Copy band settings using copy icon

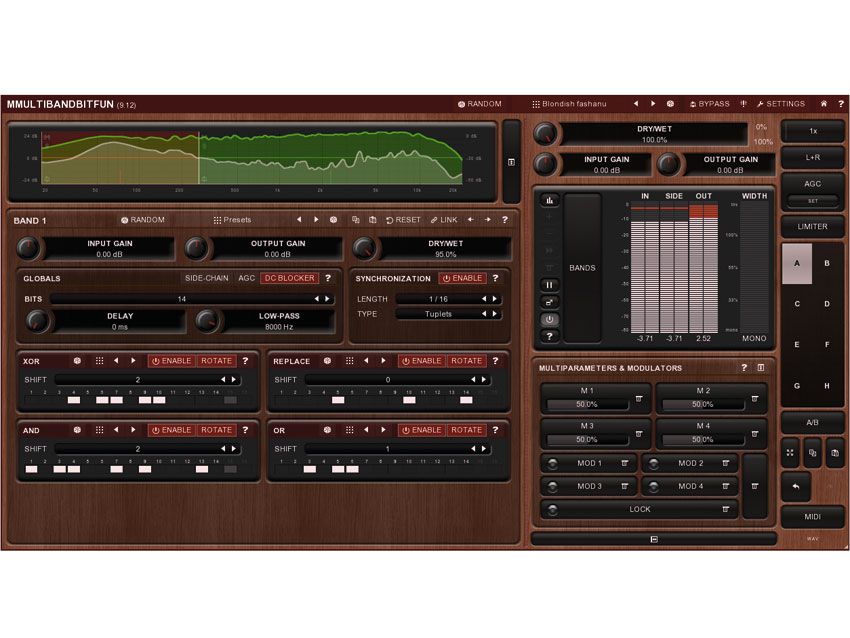(x=355, y=220)
